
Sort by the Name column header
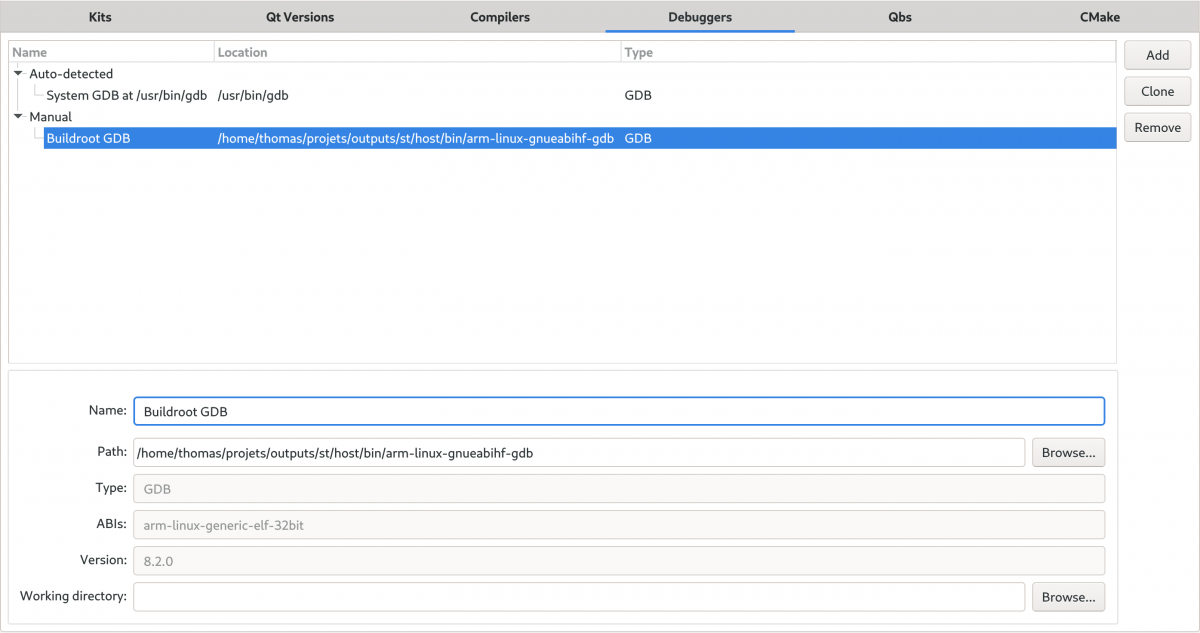click(112, 52)
